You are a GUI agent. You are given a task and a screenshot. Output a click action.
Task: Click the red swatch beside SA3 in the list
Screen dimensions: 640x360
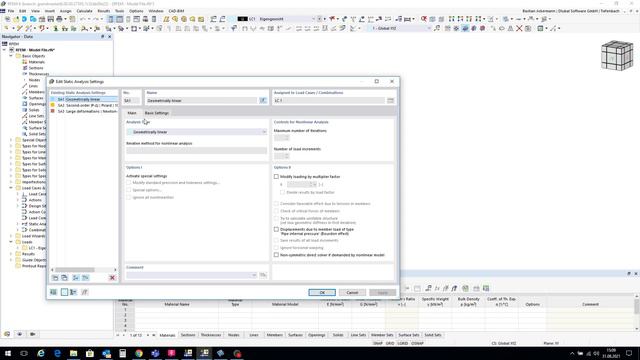52,111
